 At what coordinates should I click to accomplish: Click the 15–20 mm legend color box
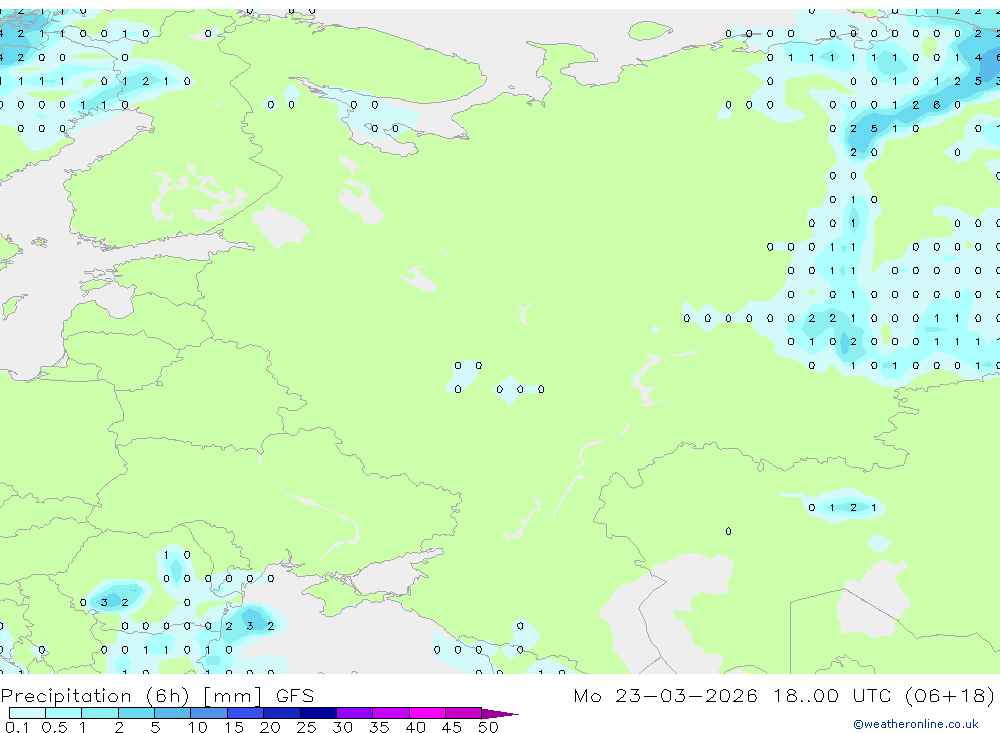[246, 713]
